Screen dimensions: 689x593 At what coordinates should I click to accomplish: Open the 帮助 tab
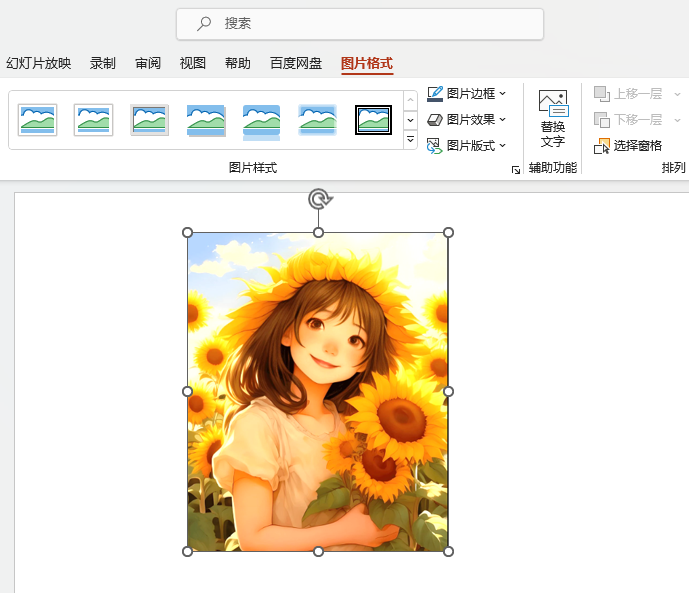coord(238,63)
